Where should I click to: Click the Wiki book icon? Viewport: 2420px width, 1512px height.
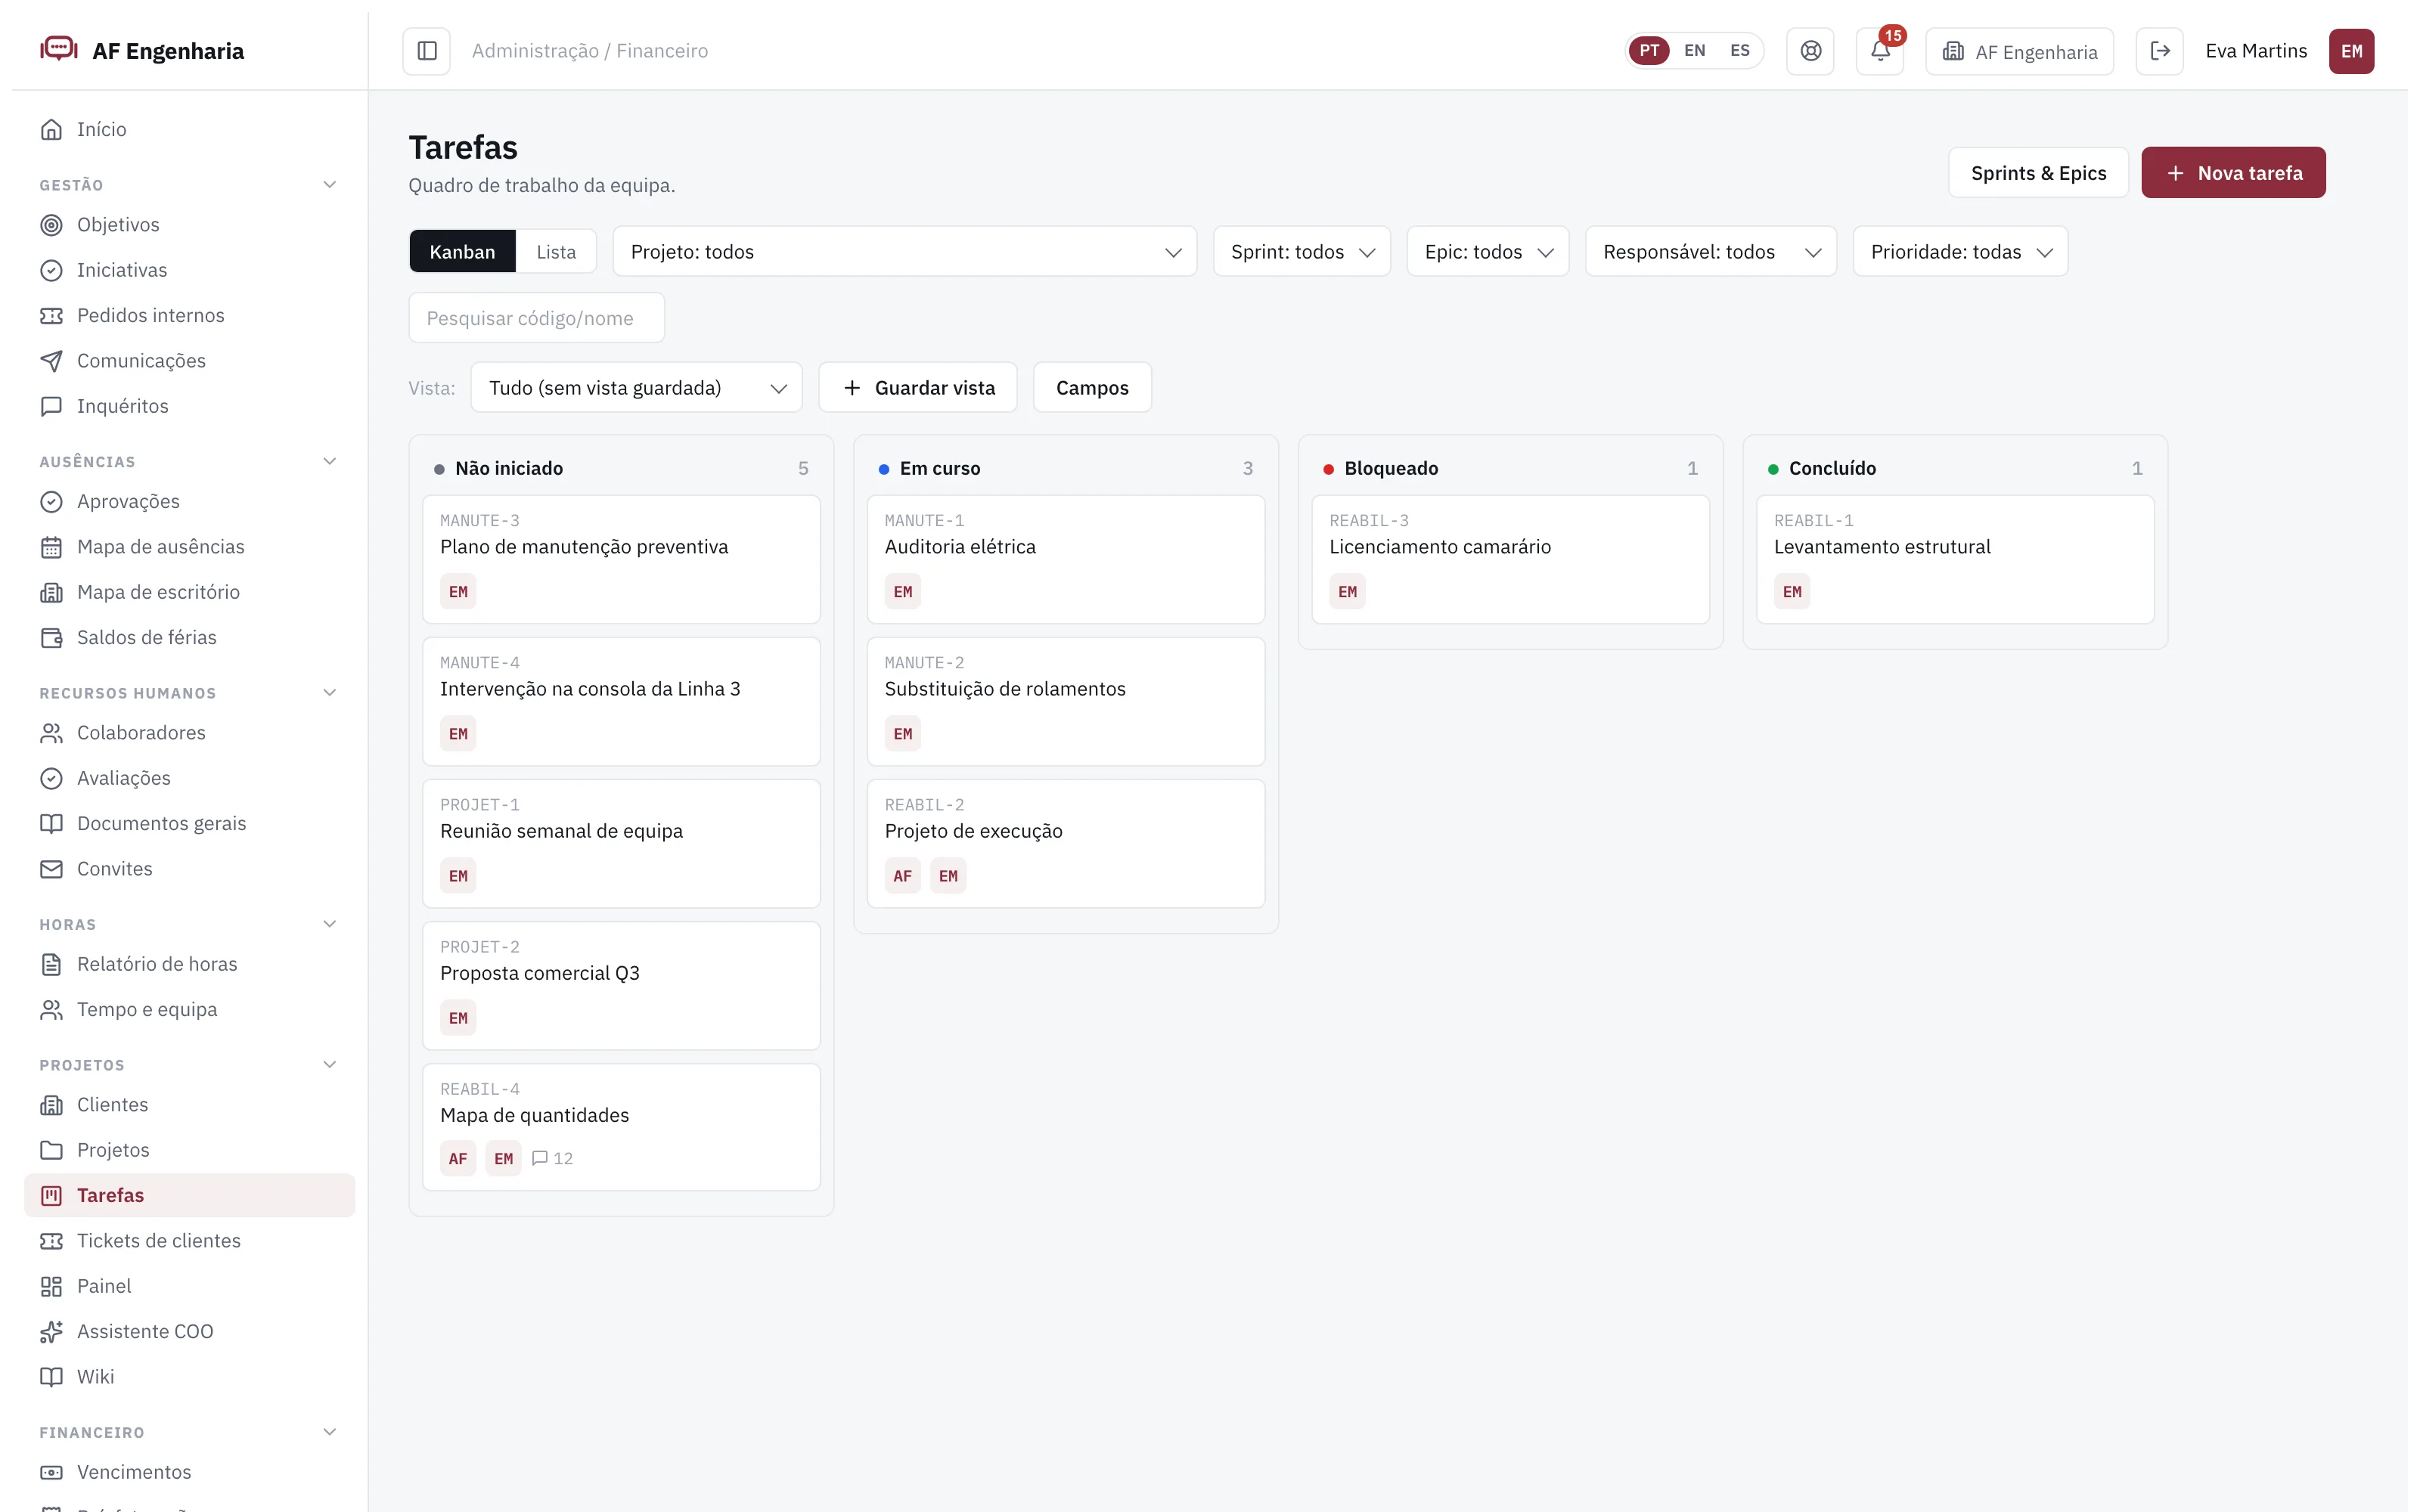point(51,1377)
